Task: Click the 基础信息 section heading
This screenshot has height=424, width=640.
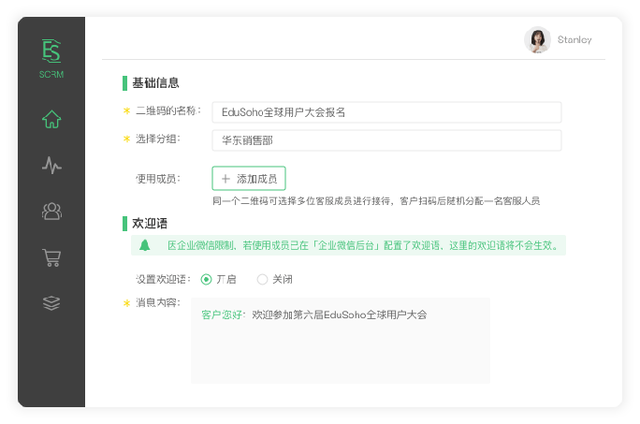Action: point(156,83)
